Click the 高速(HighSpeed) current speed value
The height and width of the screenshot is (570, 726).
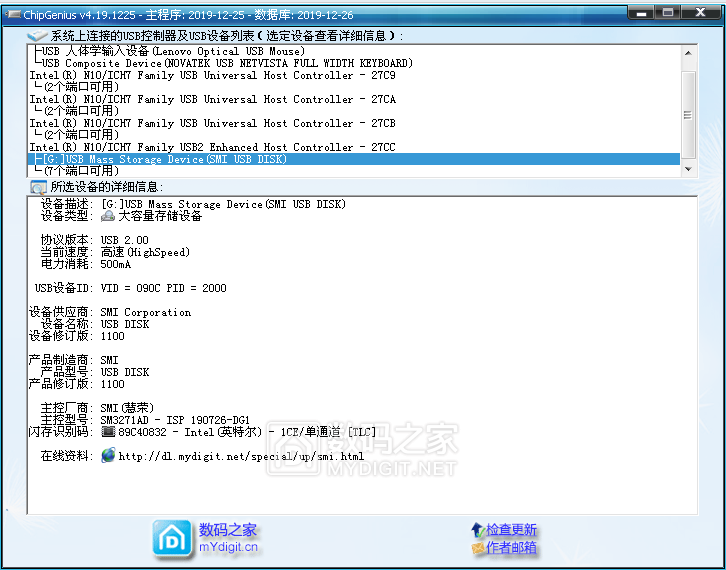click(145, 252)
